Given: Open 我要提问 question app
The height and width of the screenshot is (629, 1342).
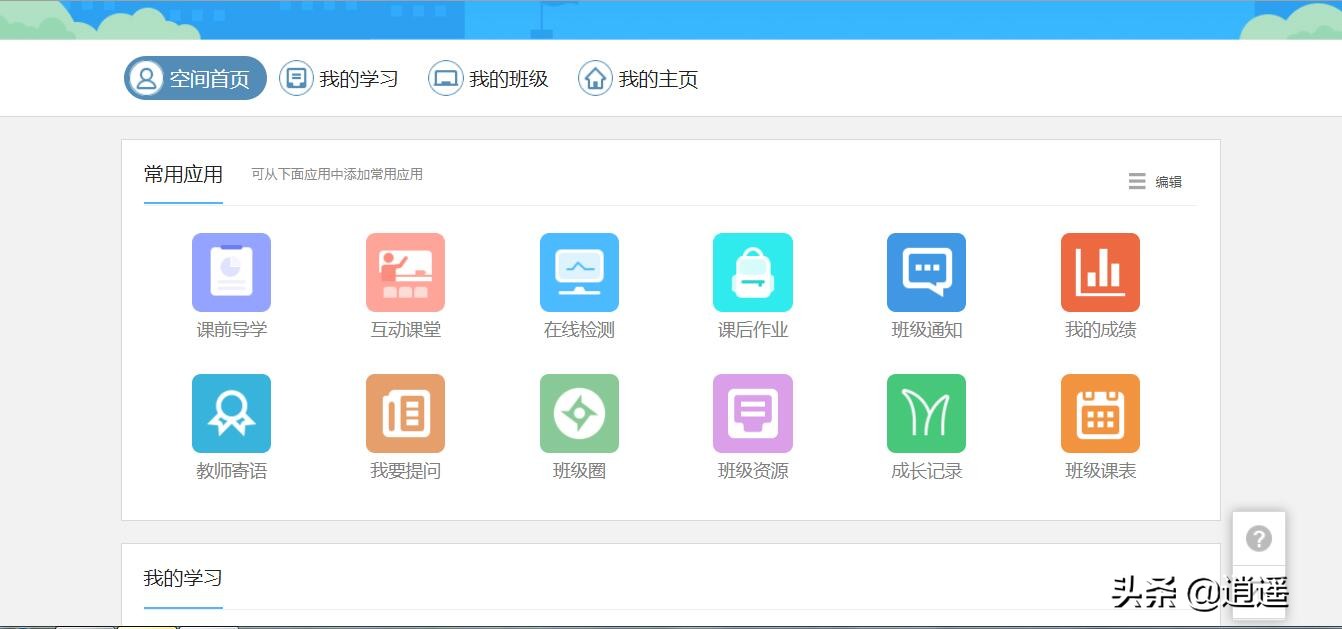Looking at the screenshot, I should pyautogui.click(x=405, y=412).
